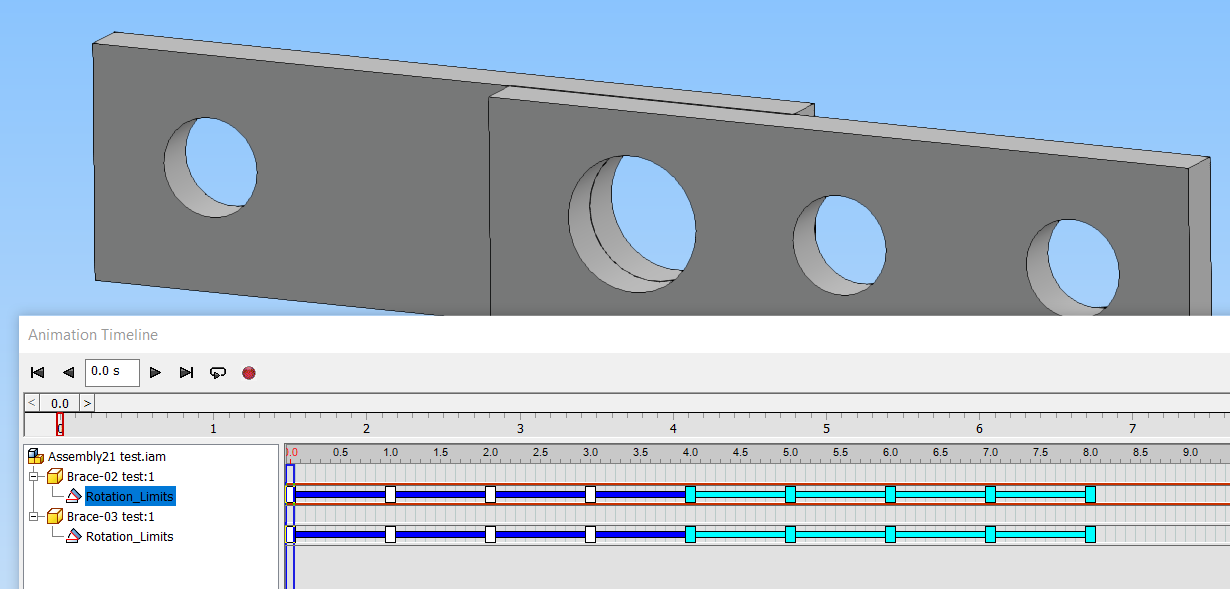The image size is (1230, 589).
Task: Select Brace-03 test:1 in the browser tree
Action: point(110,516)
